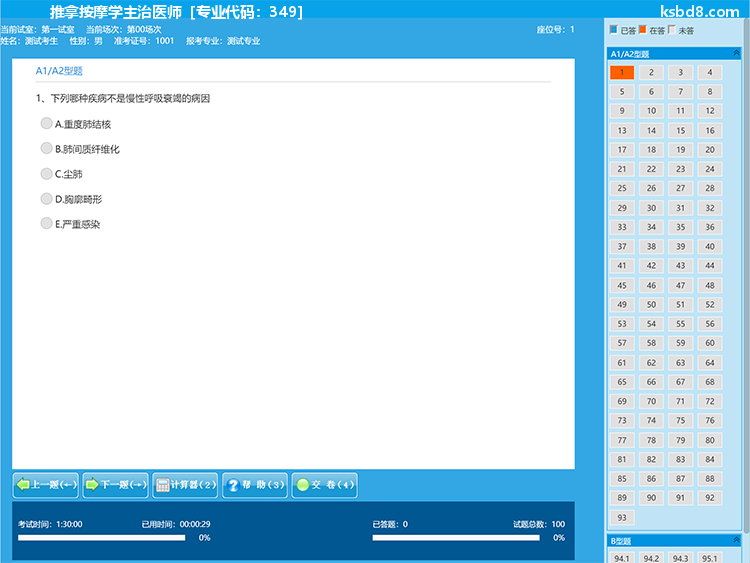Jump to question 67 in navigator
750x563 pixels.
click(x=680, y=382)
